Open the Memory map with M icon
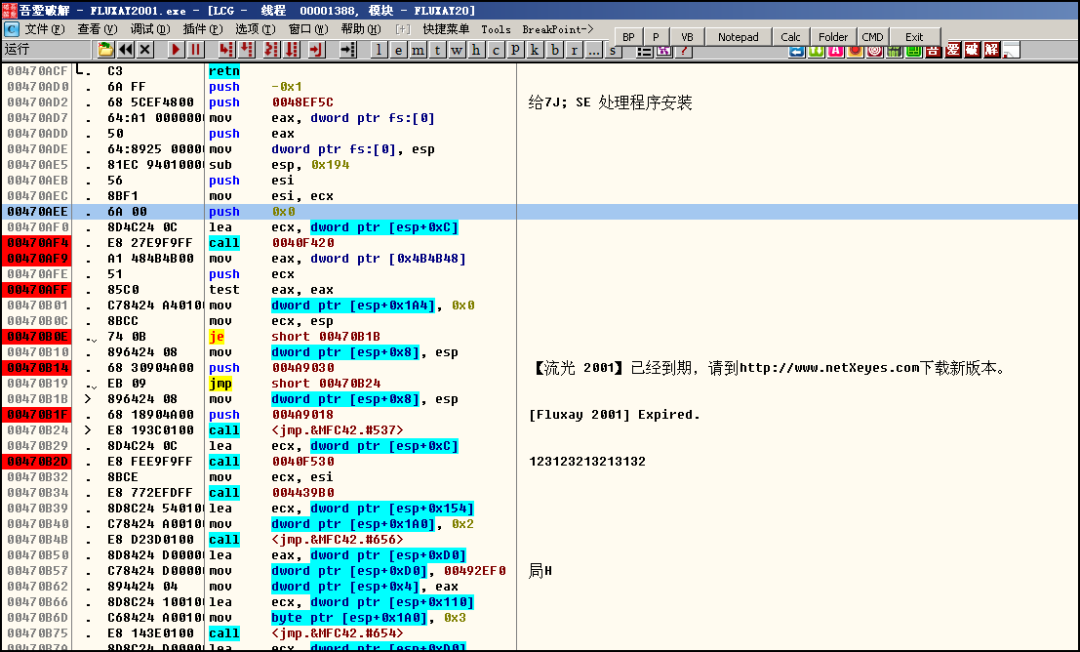This screenshot has width=1080, height=652. 417,50
